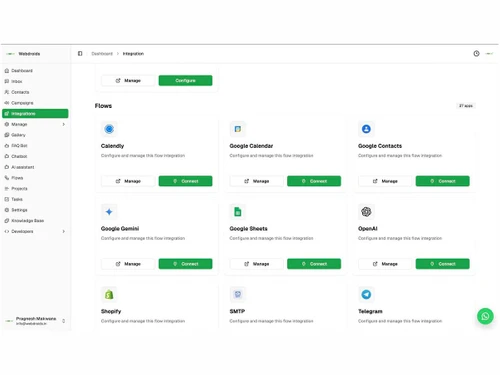Click the Telegram paper plane icon
The height and width of the screenshot is (375, 500).
[366, 294]
